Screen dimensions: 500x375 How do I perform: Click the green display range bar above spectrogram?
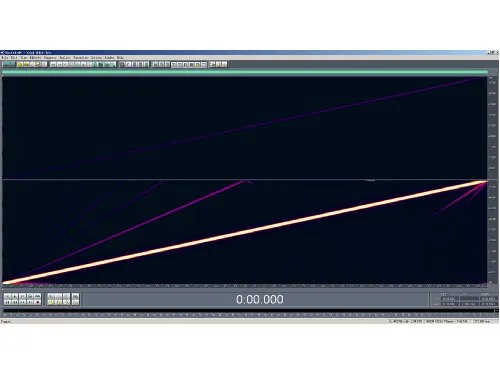point(245,72)
